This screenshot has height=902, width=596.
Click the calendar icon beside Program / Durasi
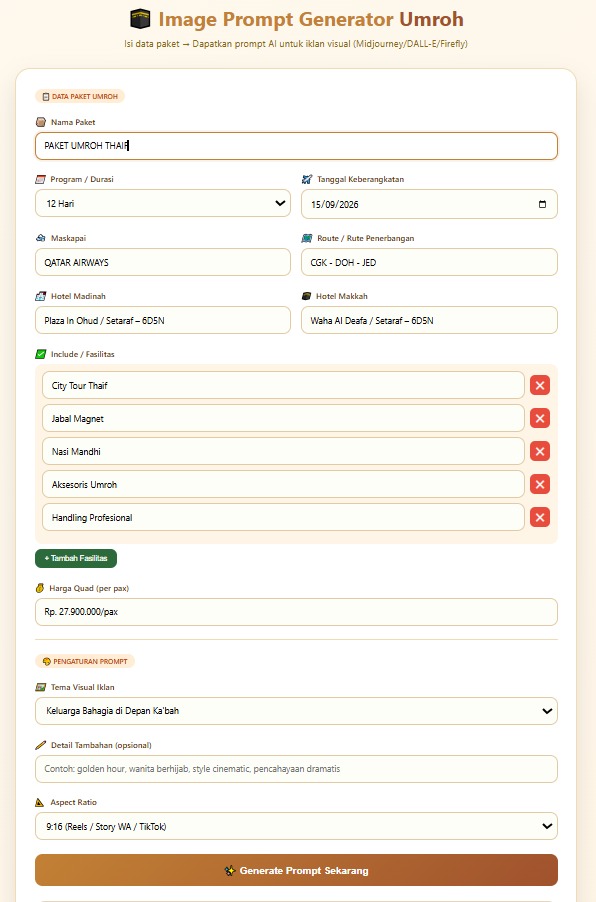pos(40,179)
